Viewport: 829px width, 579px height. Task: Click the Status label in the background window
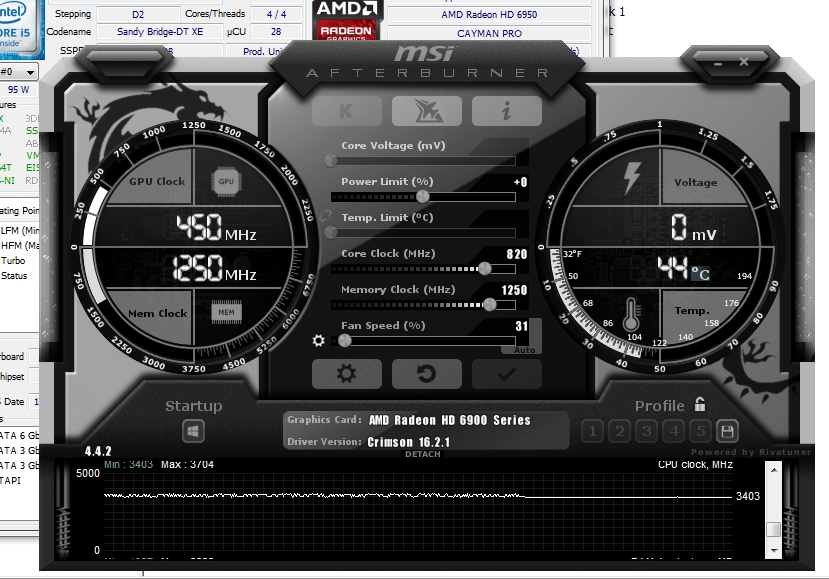click(14, 276)
